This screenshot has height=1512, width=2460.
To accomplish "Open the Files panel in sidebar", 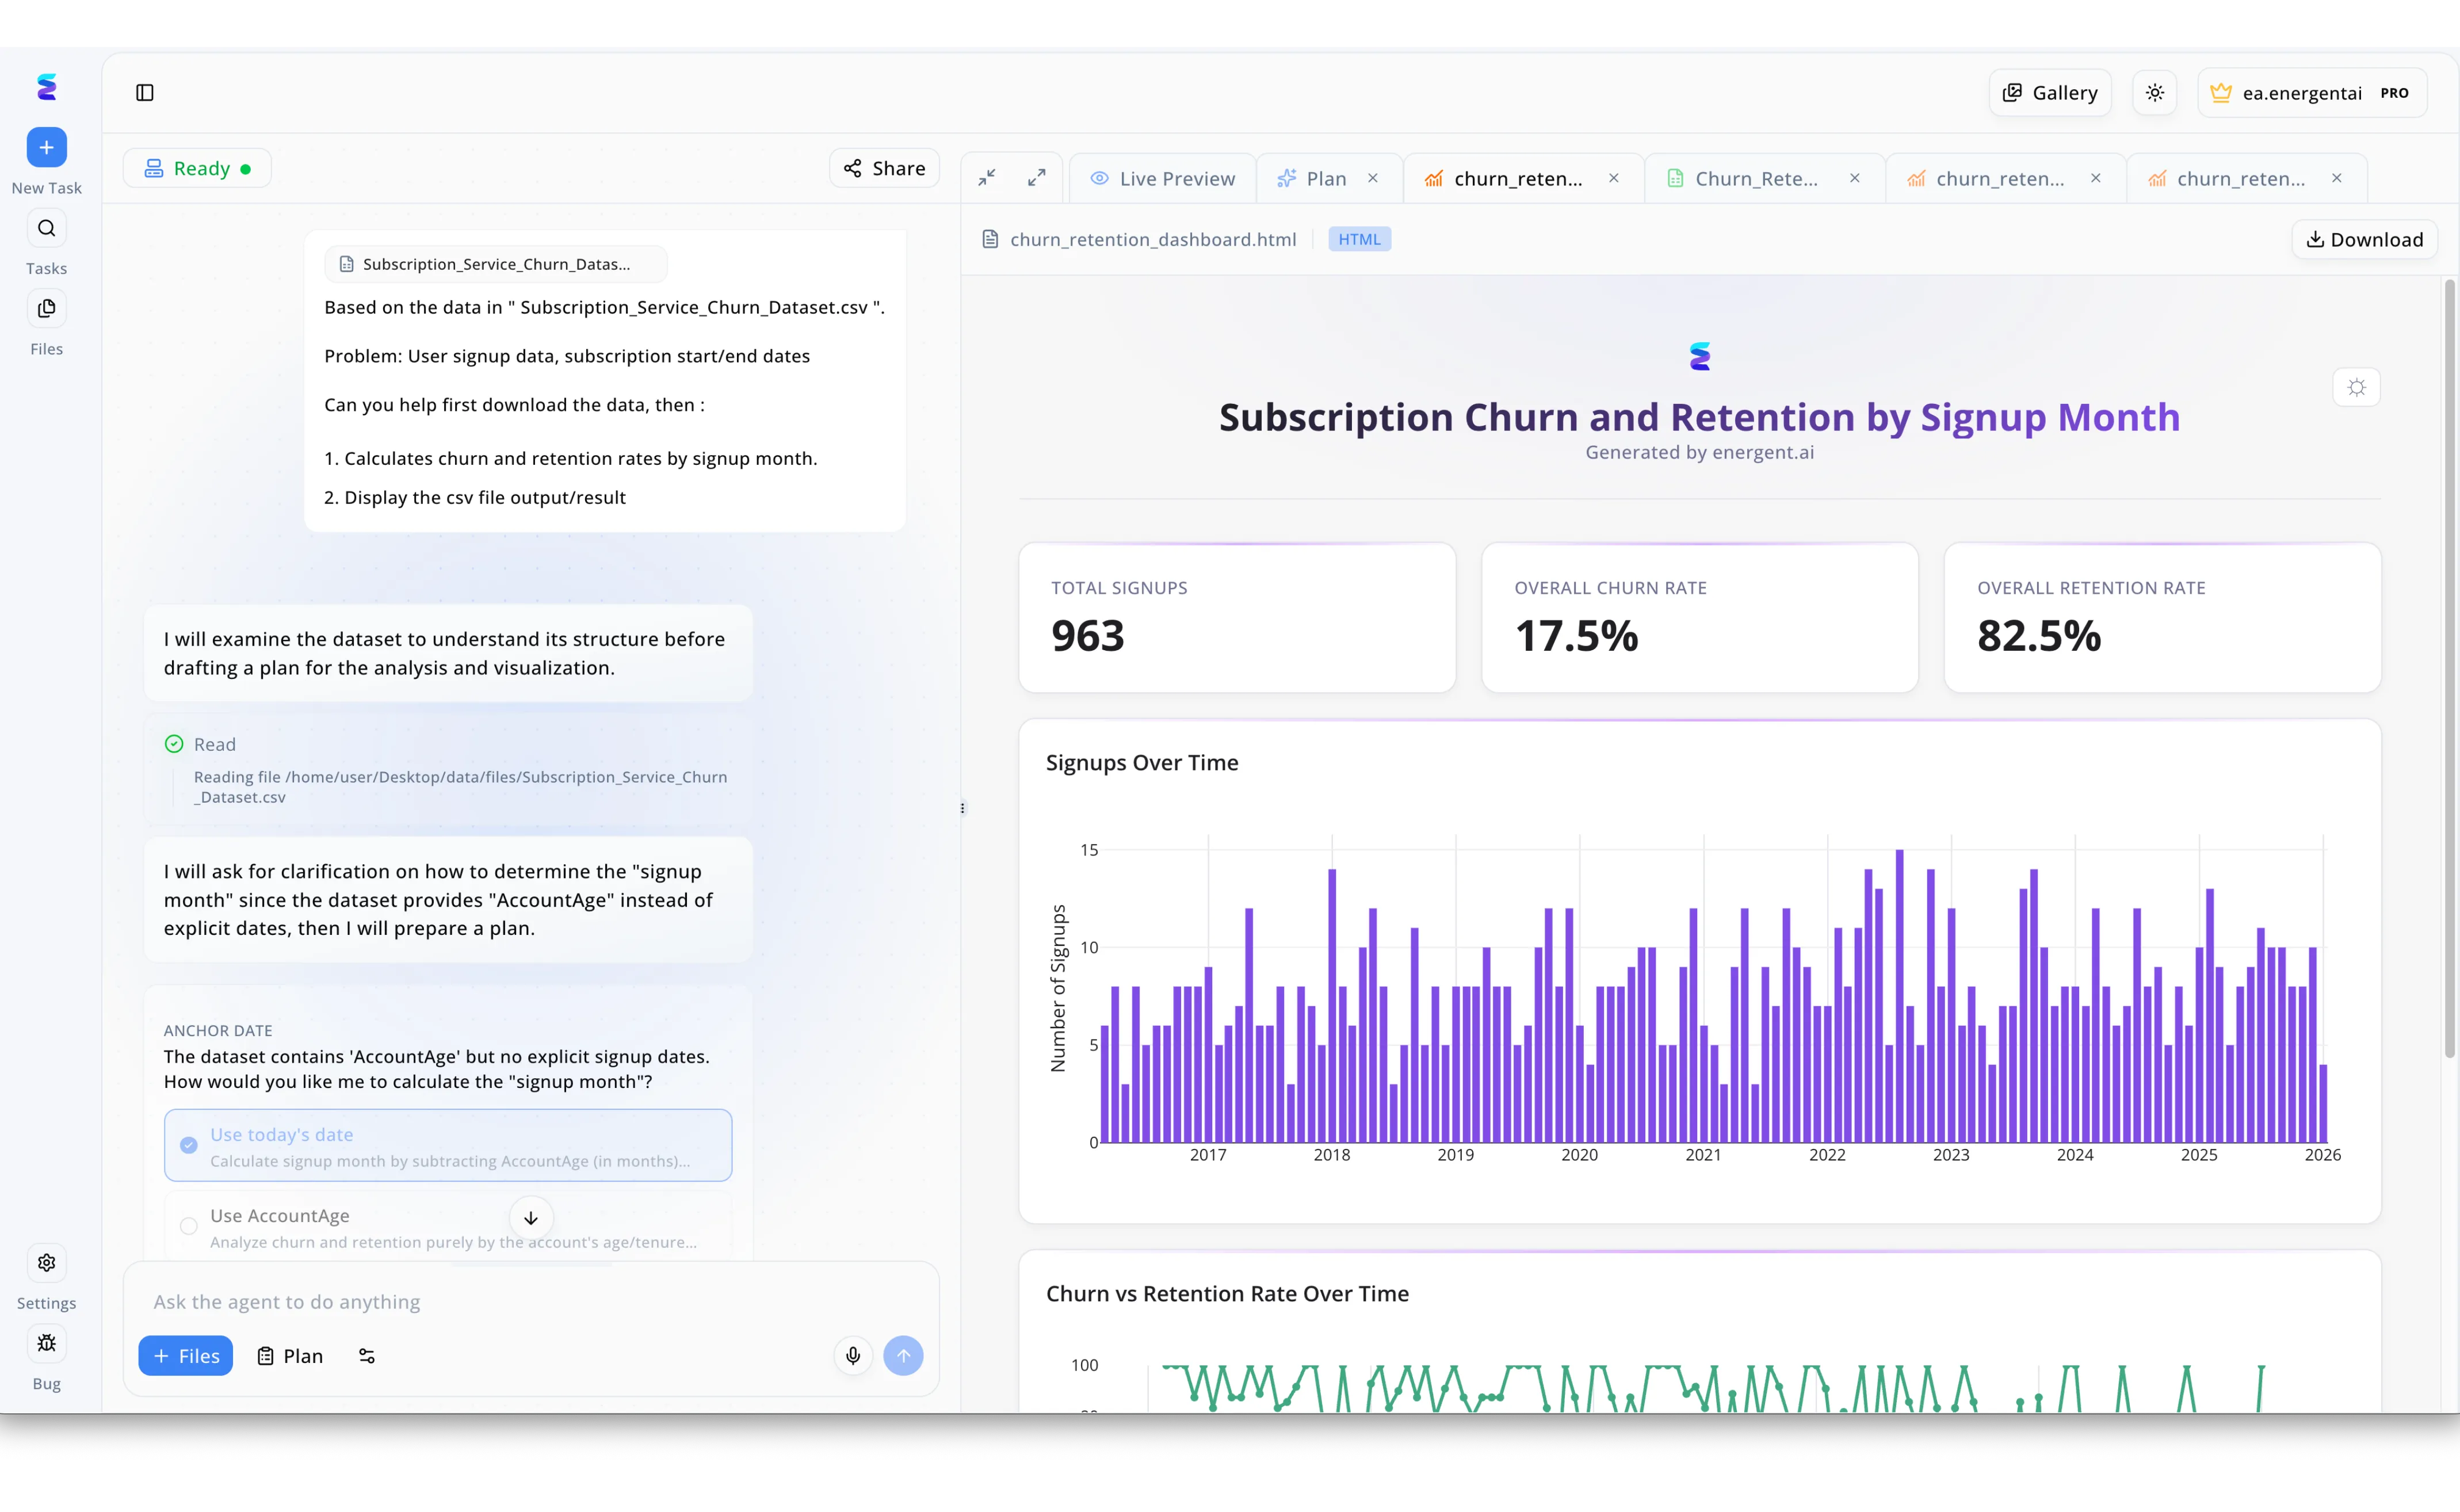I will pyautogui.click(x=46, y=308).
